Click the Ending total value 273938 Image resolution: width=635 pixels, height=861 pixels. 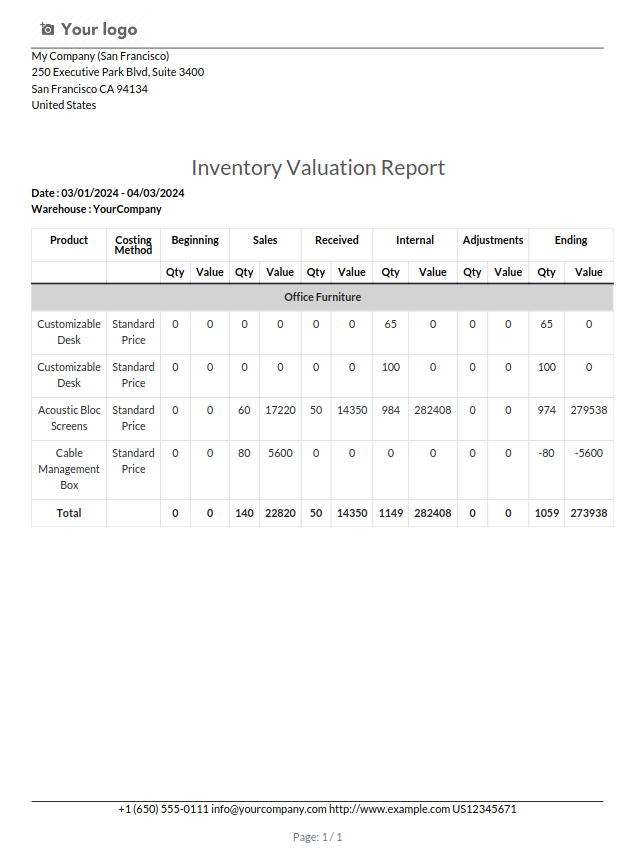(x=589, y=513)
